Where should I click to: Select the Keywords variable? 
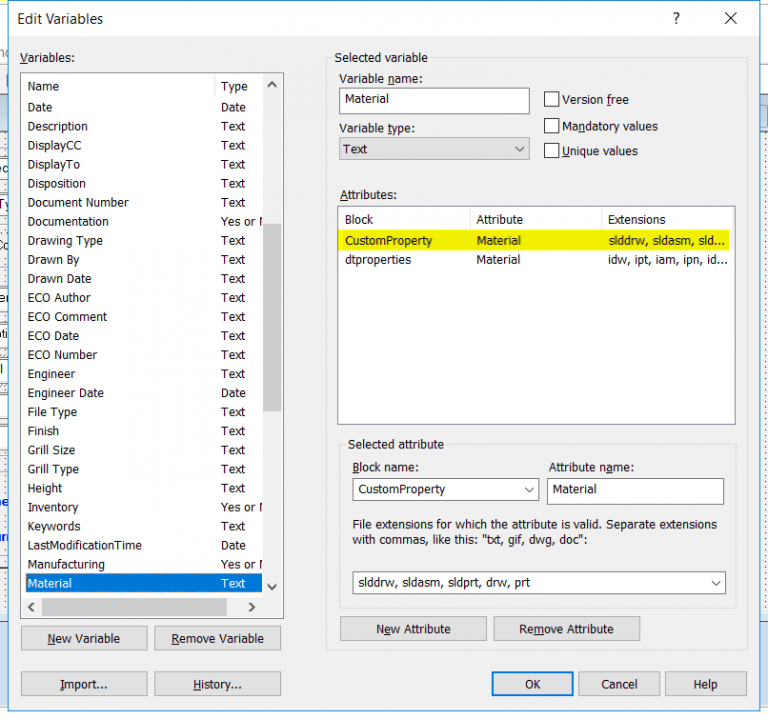144,527
